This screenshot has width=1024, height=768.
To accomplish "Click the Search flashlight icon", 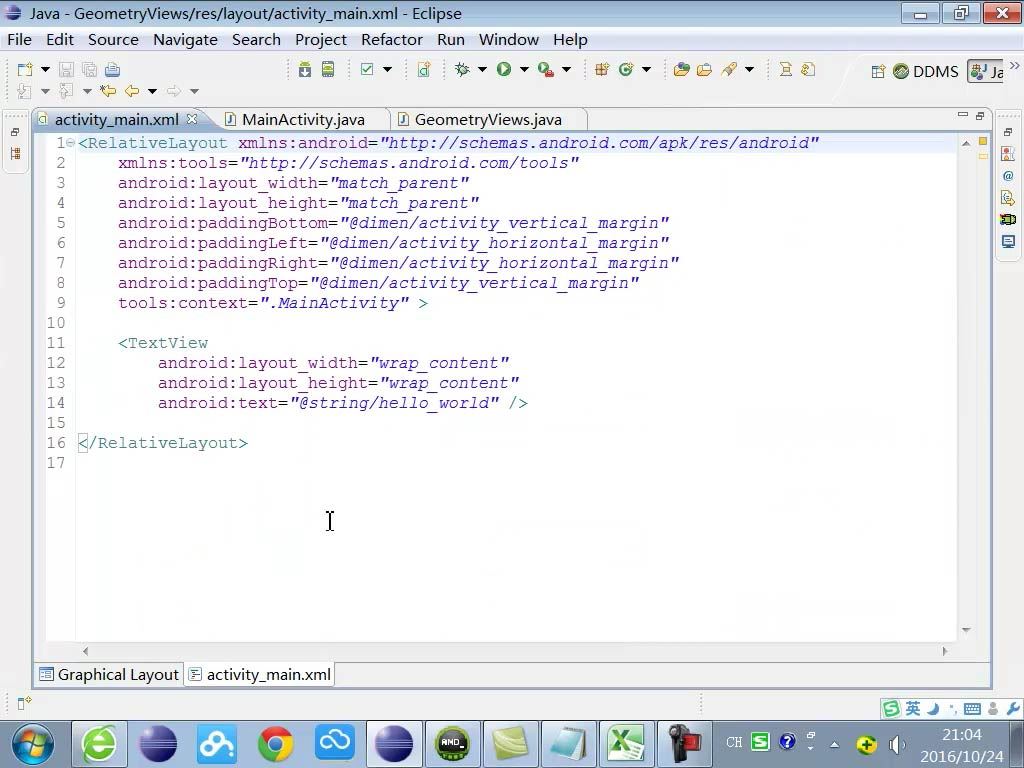I will pyautogui.click(x=729, y=69).
